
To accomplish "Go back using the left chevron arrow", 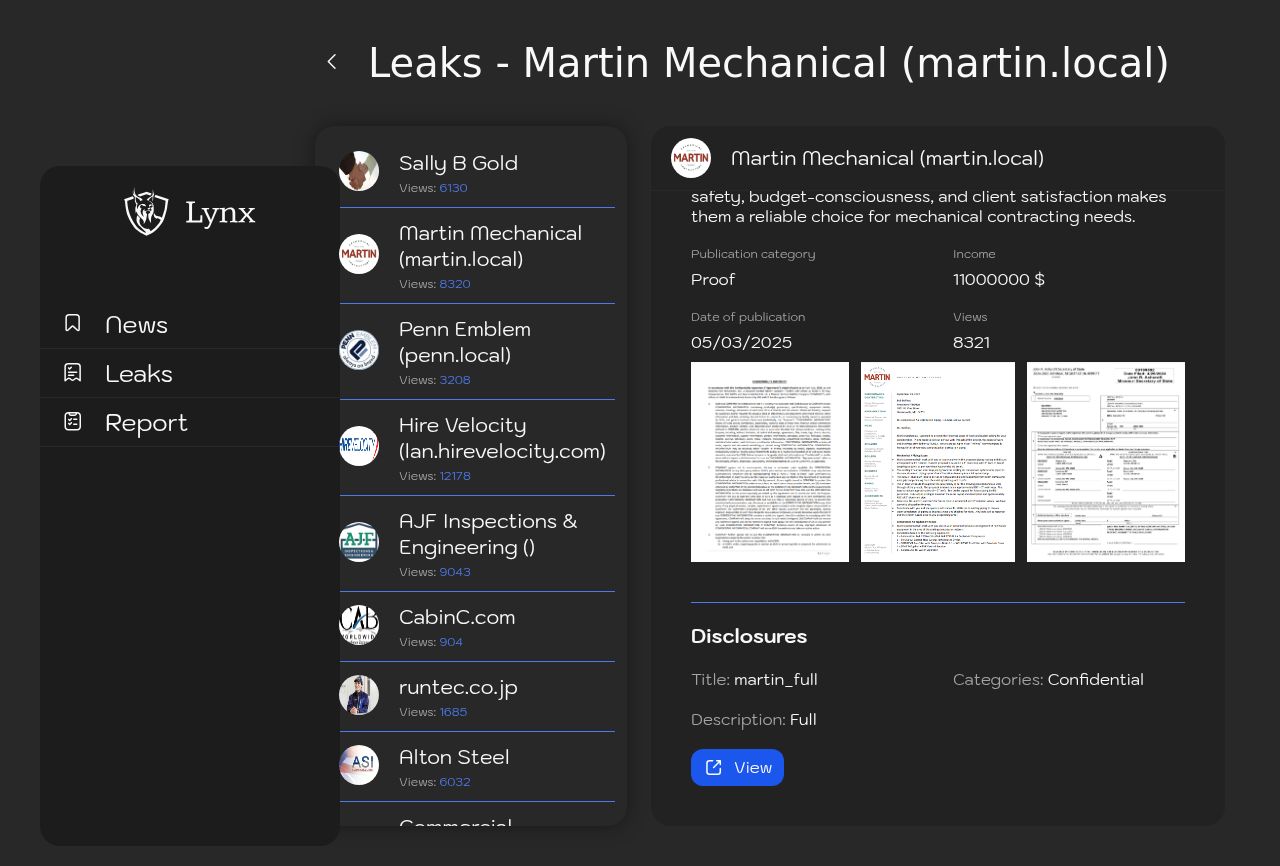I will [x=332, y=62].
